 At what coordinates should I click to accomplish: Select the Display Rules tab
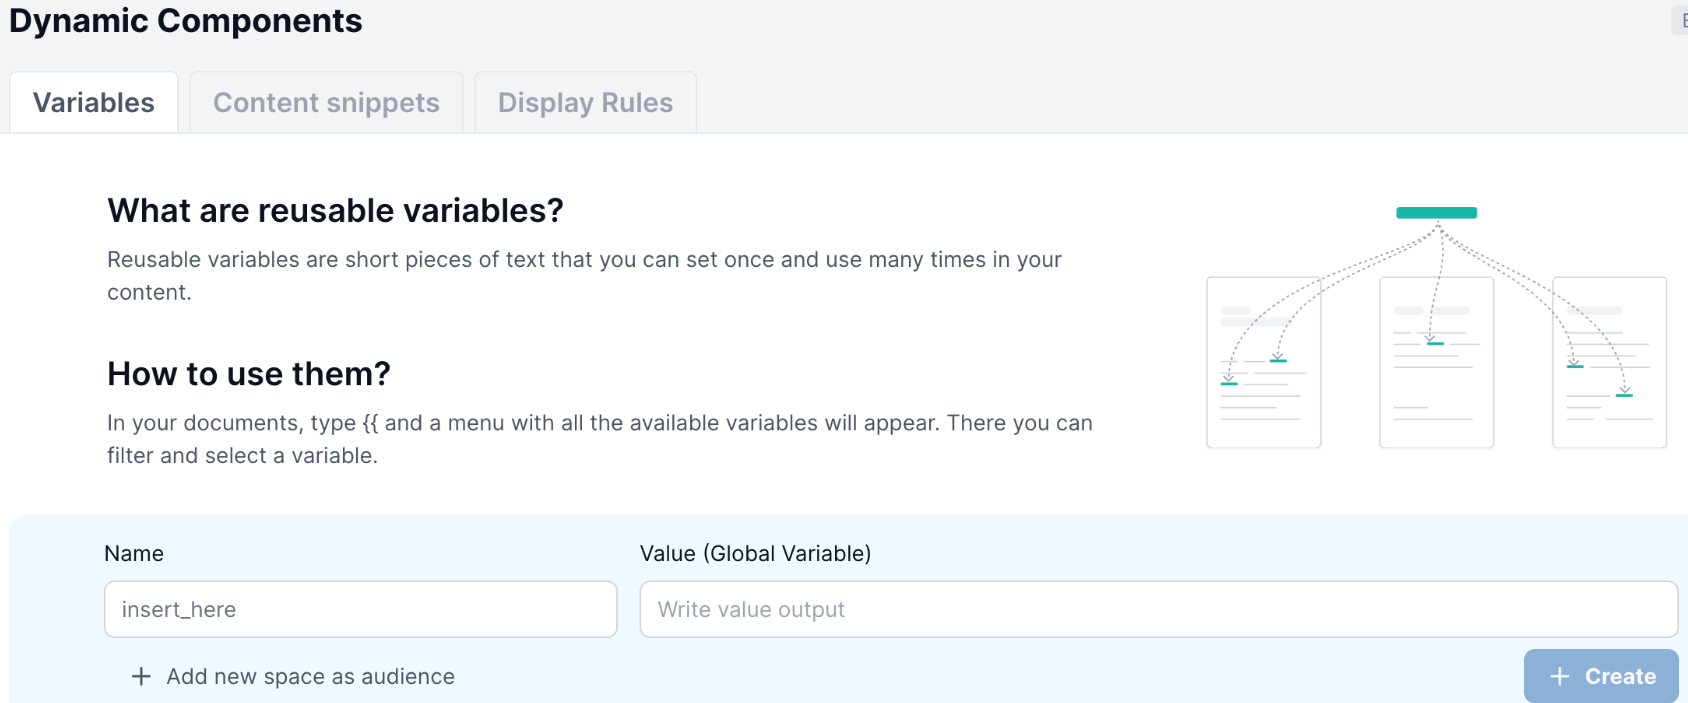[585, 102]
